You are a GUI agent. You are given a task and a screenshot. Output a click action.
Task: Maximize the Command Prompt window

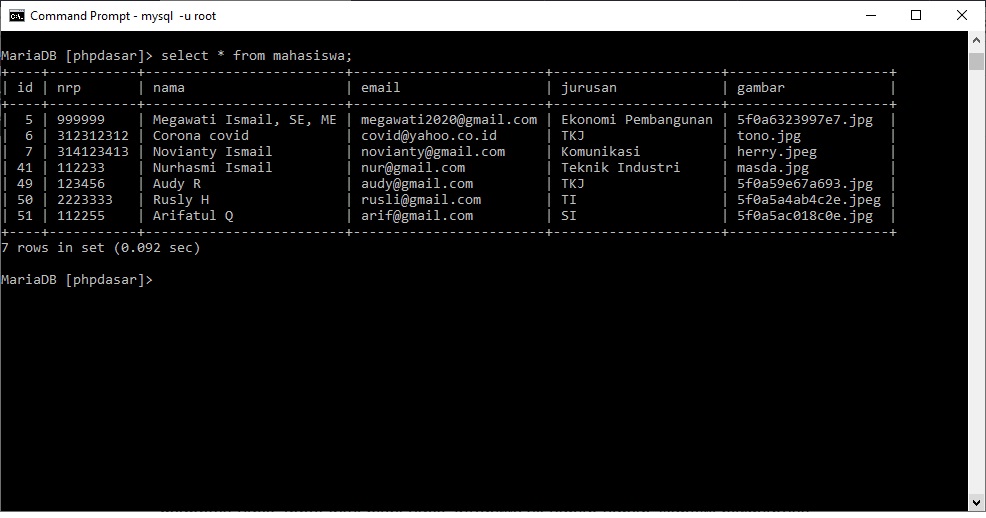pos(915,15)
